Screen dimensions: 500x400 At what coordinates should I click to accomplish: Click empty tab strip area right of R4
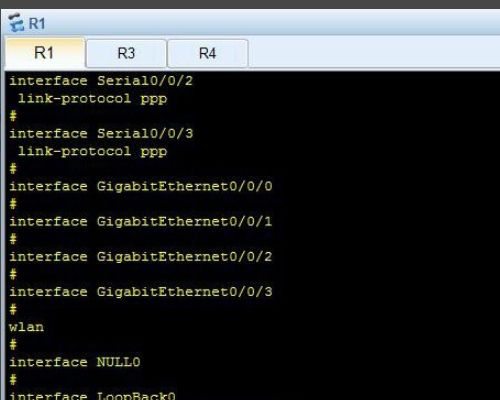(x=373, y=53)
